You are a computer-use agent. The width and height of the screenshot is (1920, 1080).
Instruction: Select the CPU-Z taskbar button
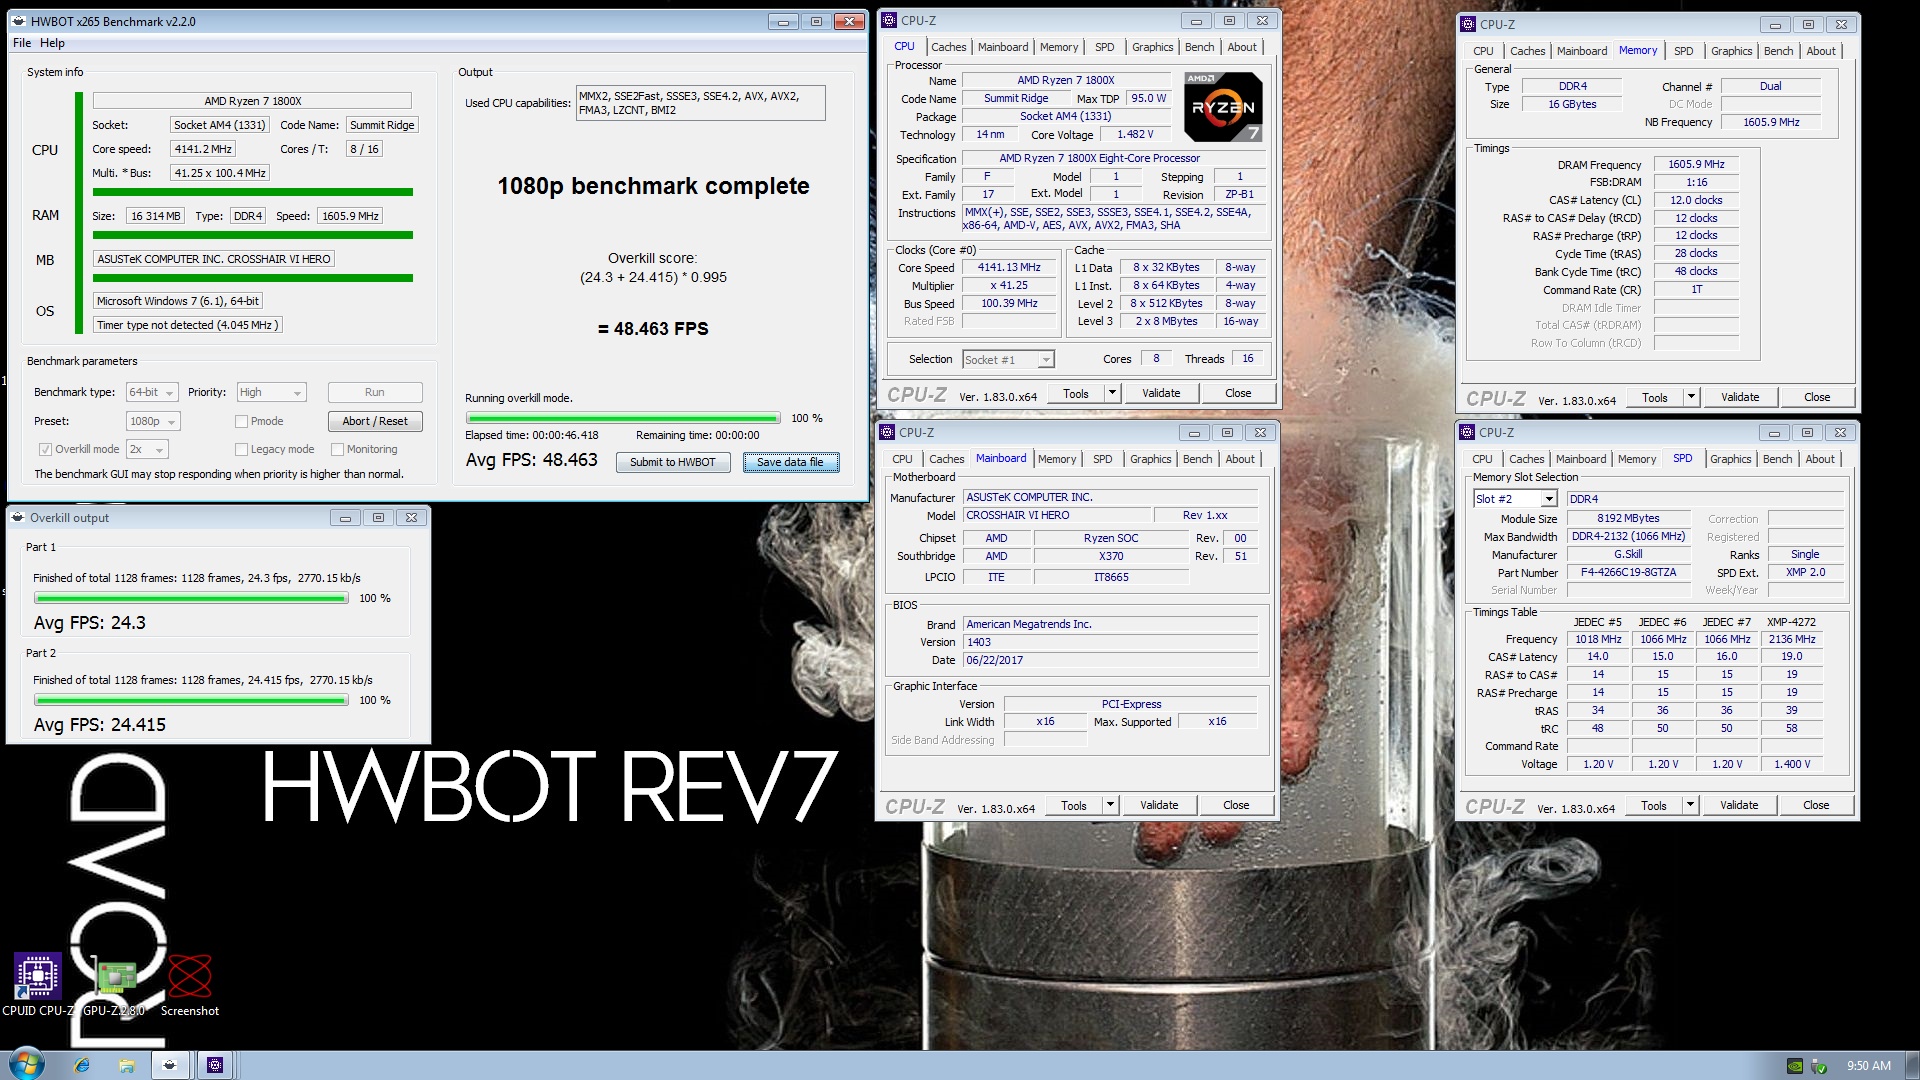pos(215,1065)
